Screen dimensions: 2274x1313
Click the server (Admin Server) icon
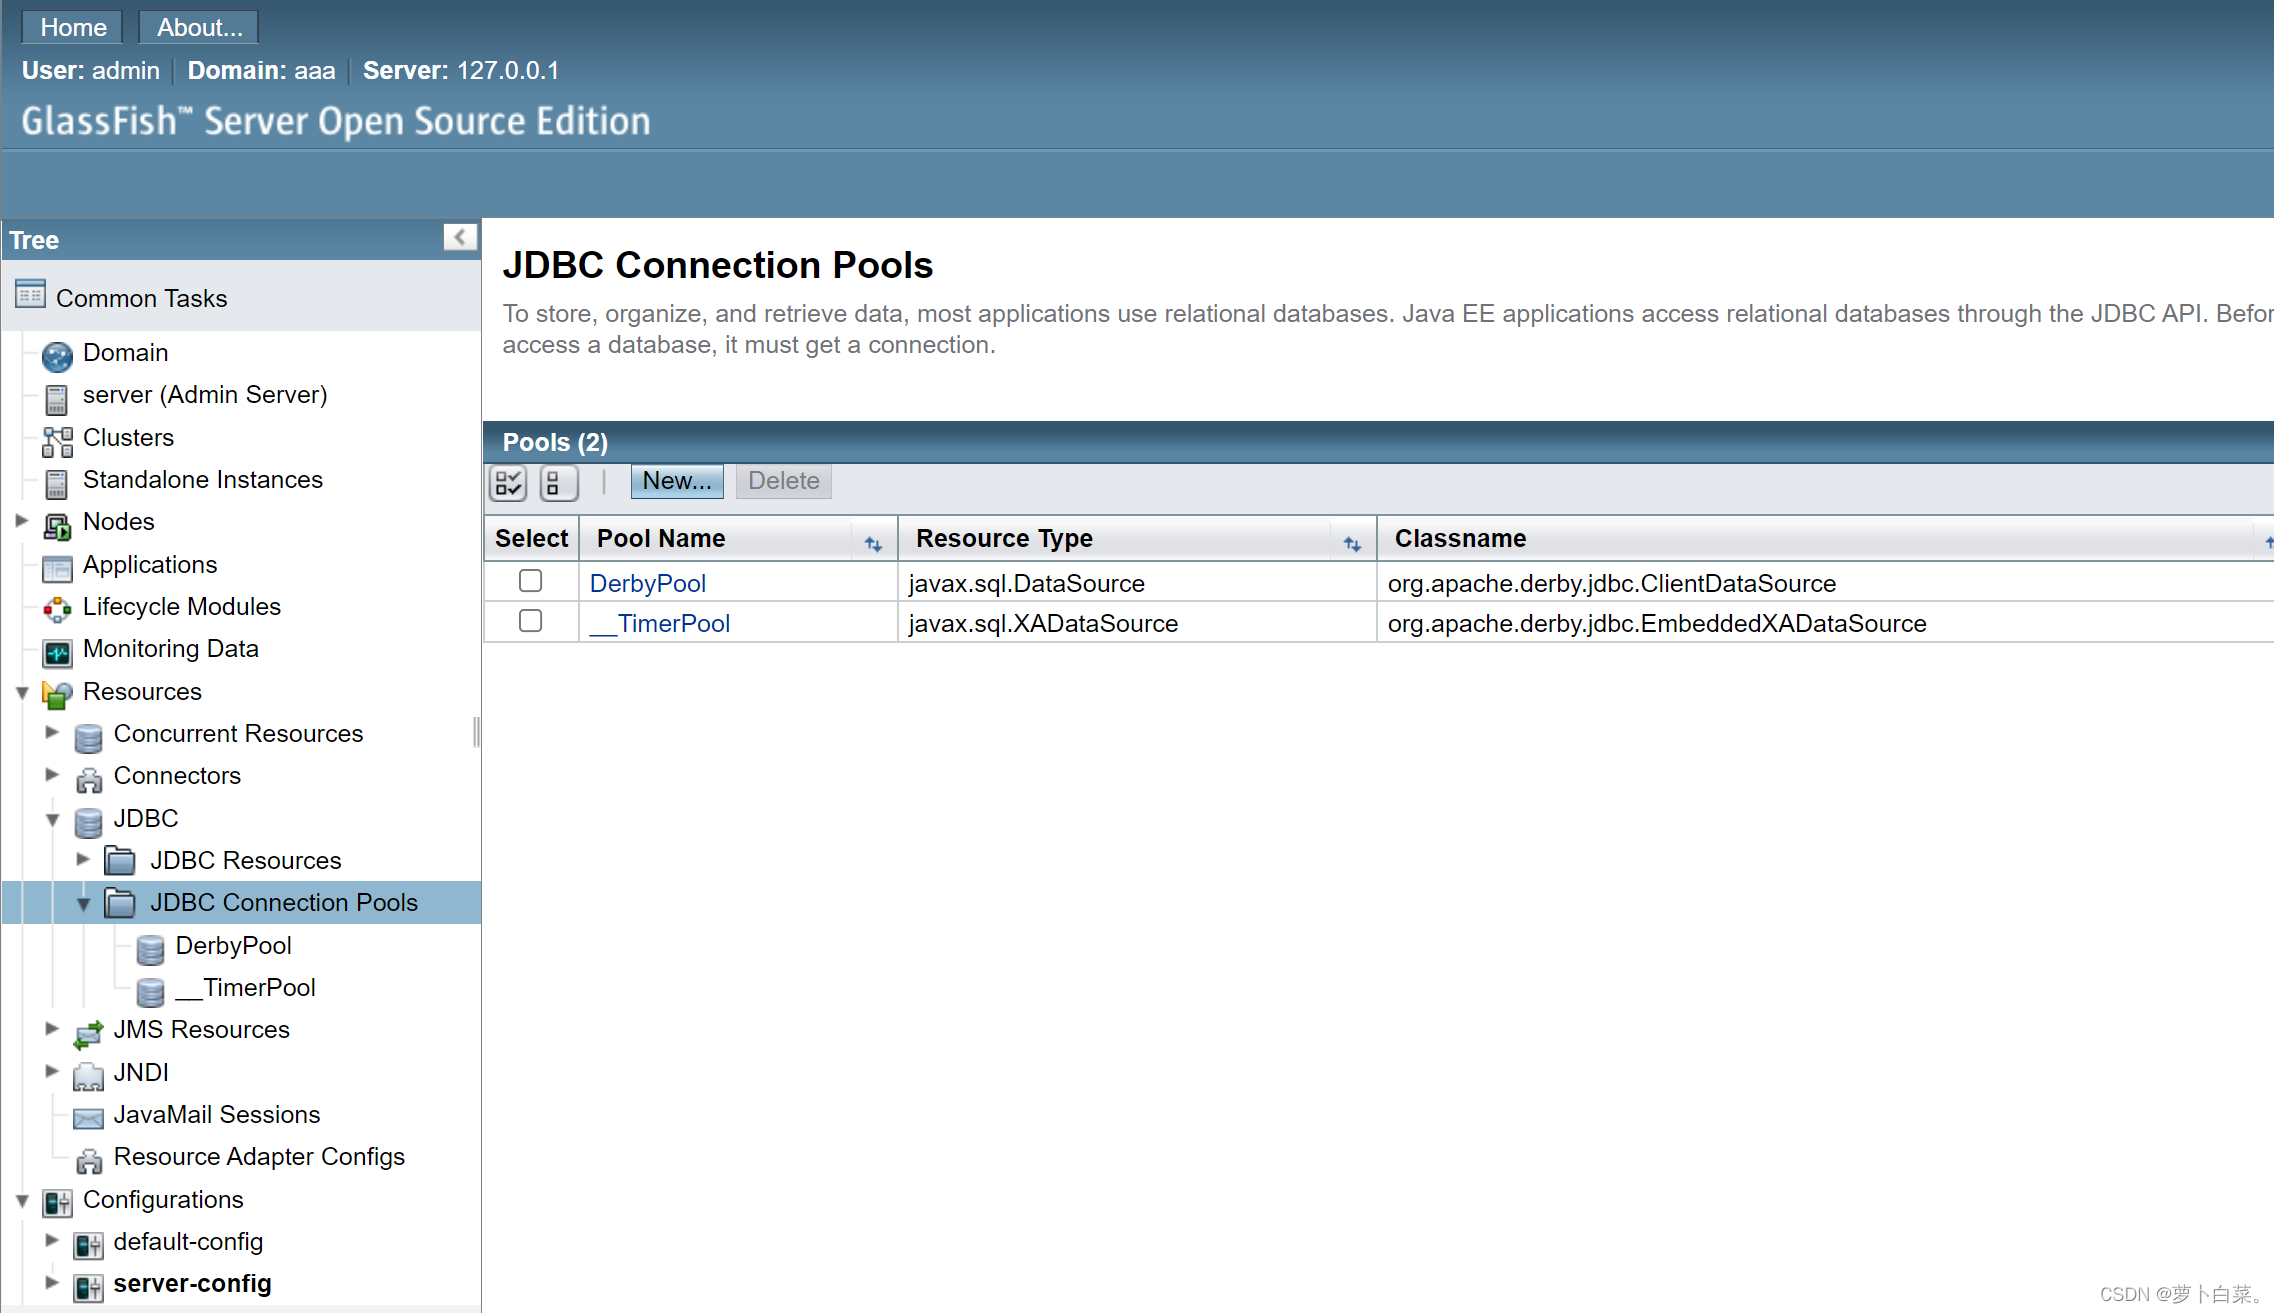(57, 398)
